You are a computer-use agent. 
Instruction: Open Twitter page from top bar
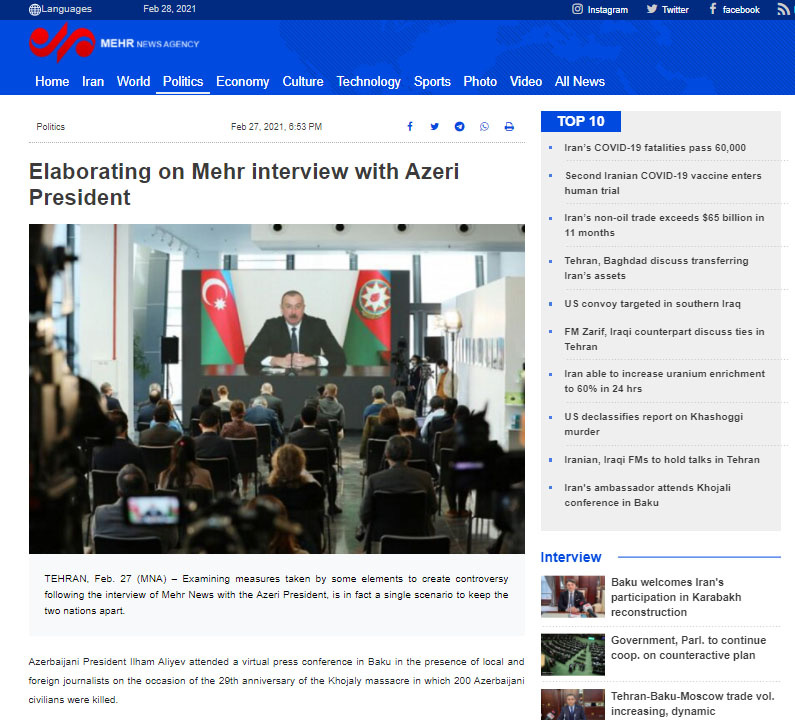[667, 9]
